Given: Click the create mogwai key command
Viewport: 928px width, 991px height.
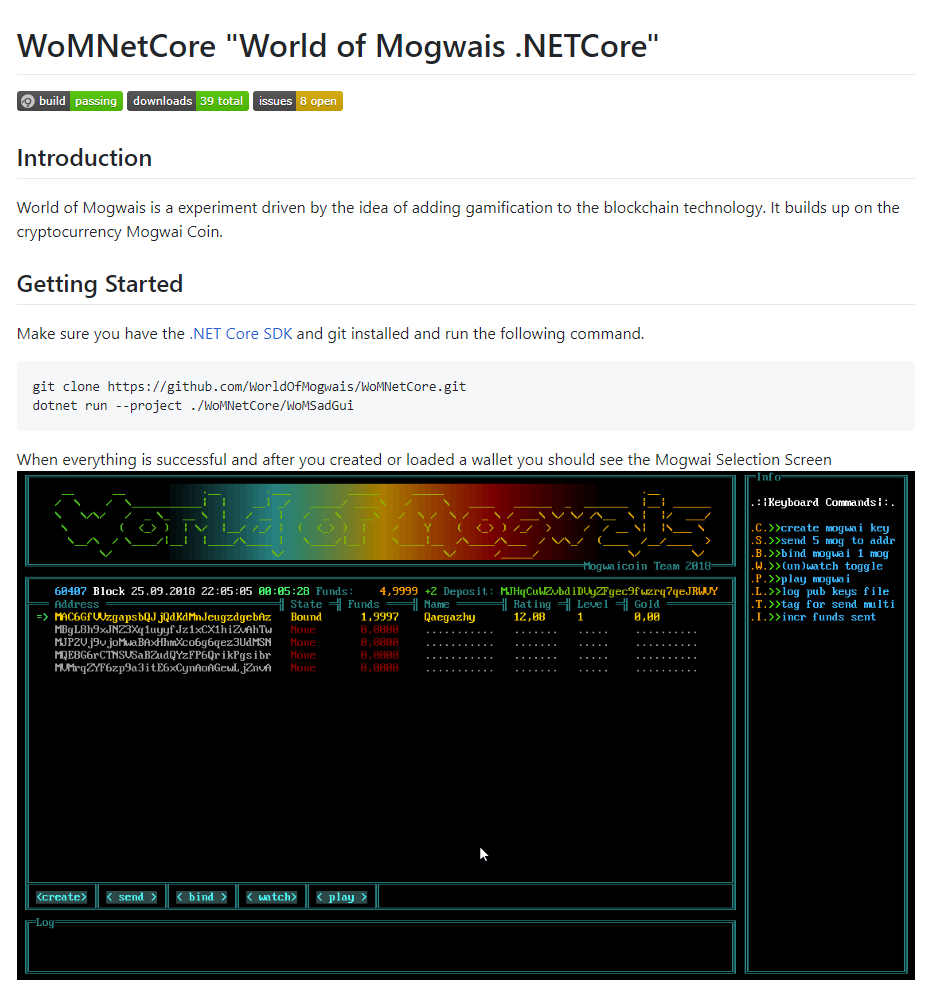Looking at the screenshot, I should click(821, 528).
